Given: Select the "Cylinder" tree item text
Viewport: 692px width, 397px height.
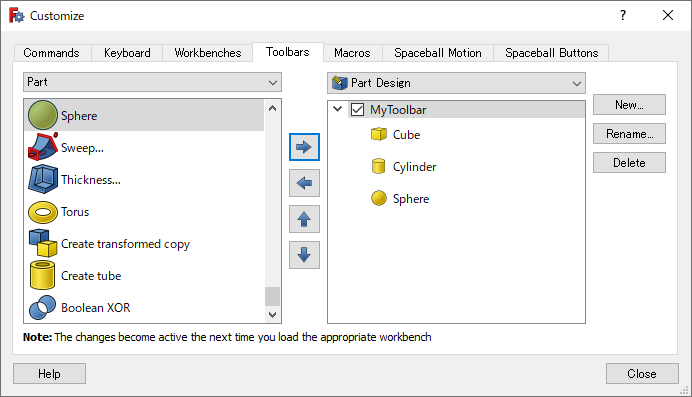Looking at the screenshot, I should click(x=414, y=167).
